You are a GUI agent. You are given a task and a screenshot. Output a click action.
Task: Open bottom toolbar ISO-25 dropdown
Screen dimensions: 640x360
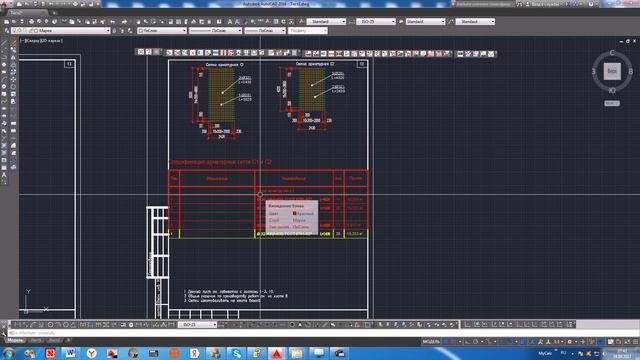(x=197, y=324)
